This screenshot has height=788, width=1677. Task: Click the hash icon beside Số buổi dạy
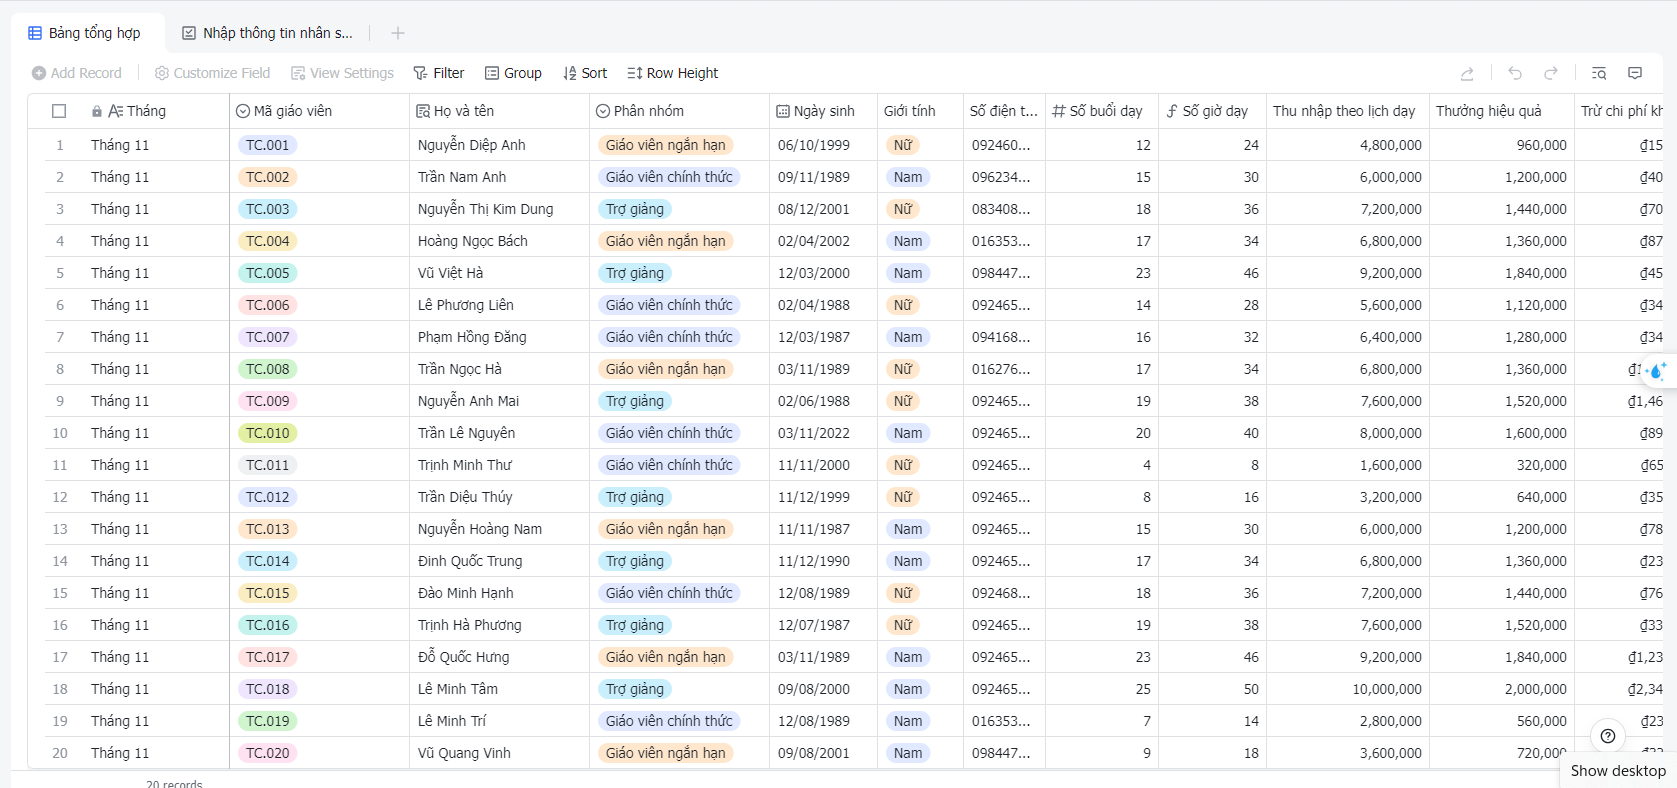tap(1059, 111)
